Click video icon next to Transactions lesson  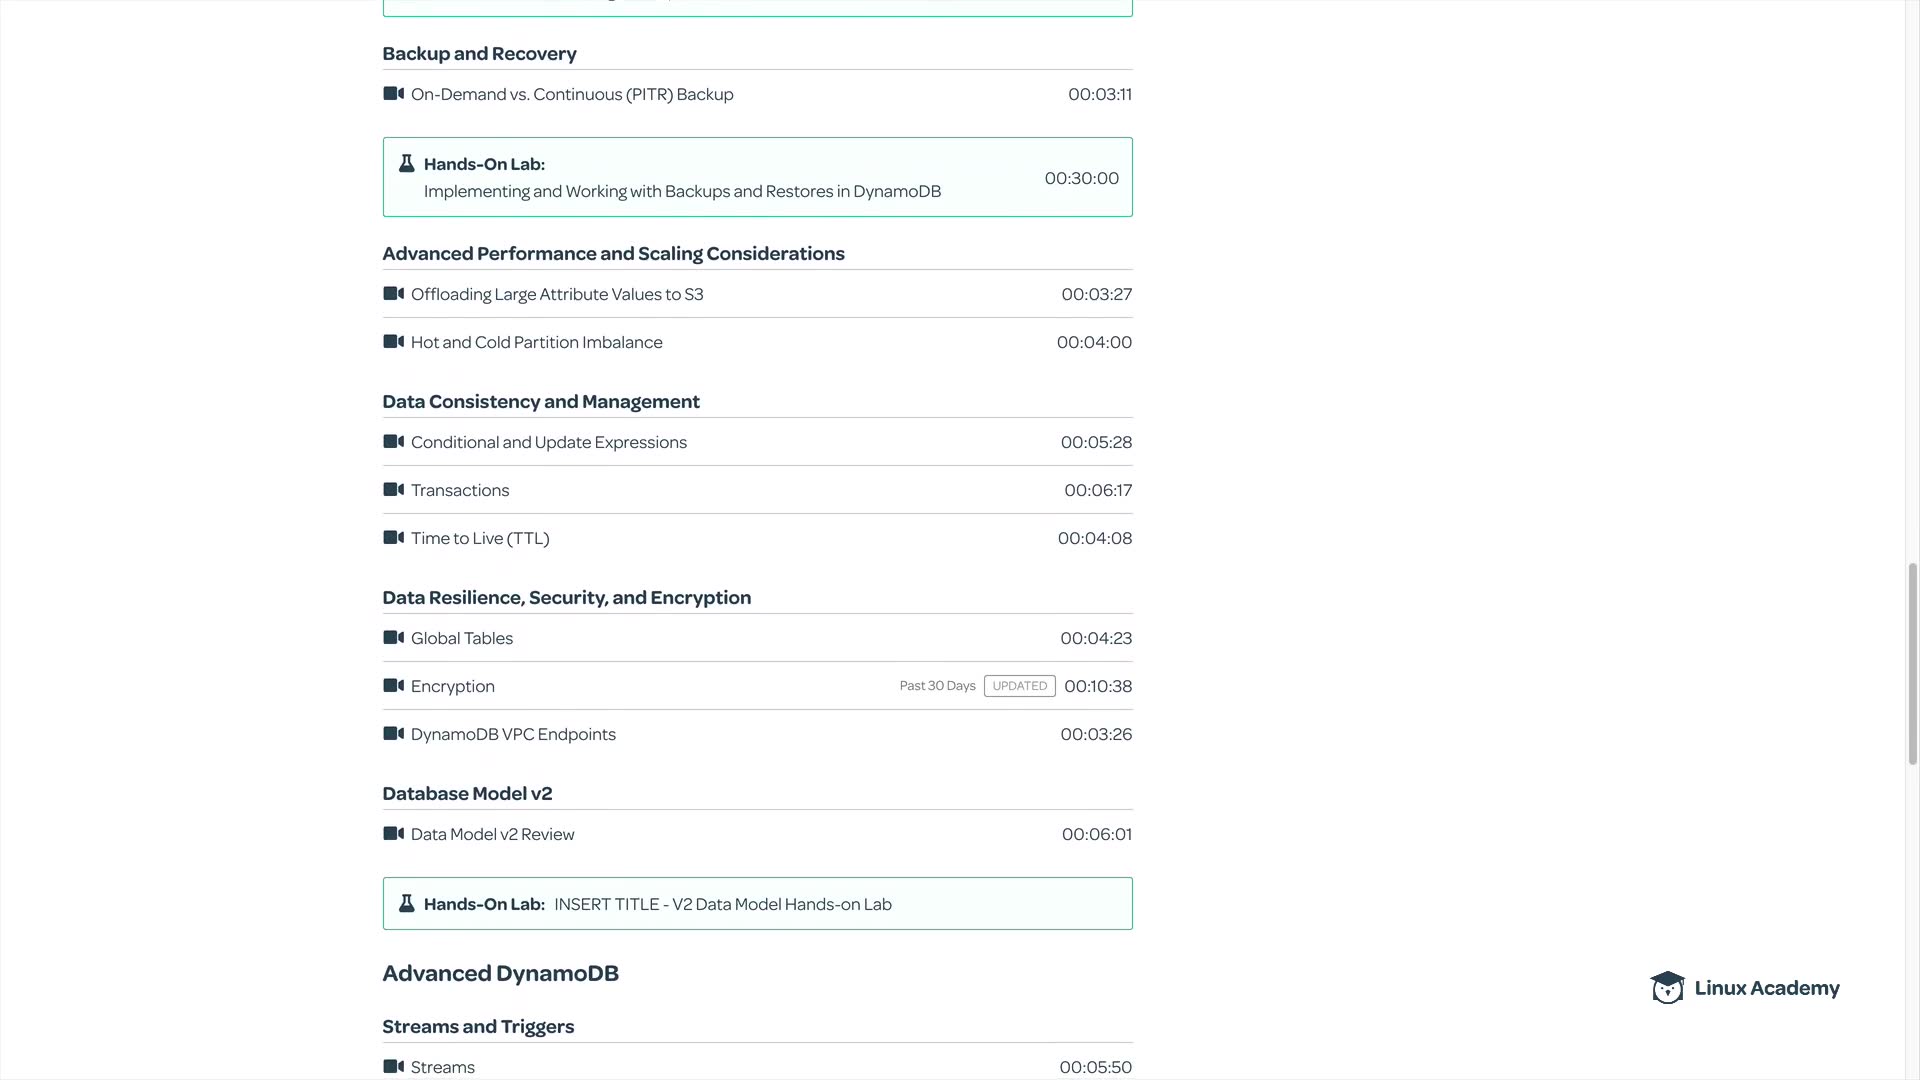[393, 490]
